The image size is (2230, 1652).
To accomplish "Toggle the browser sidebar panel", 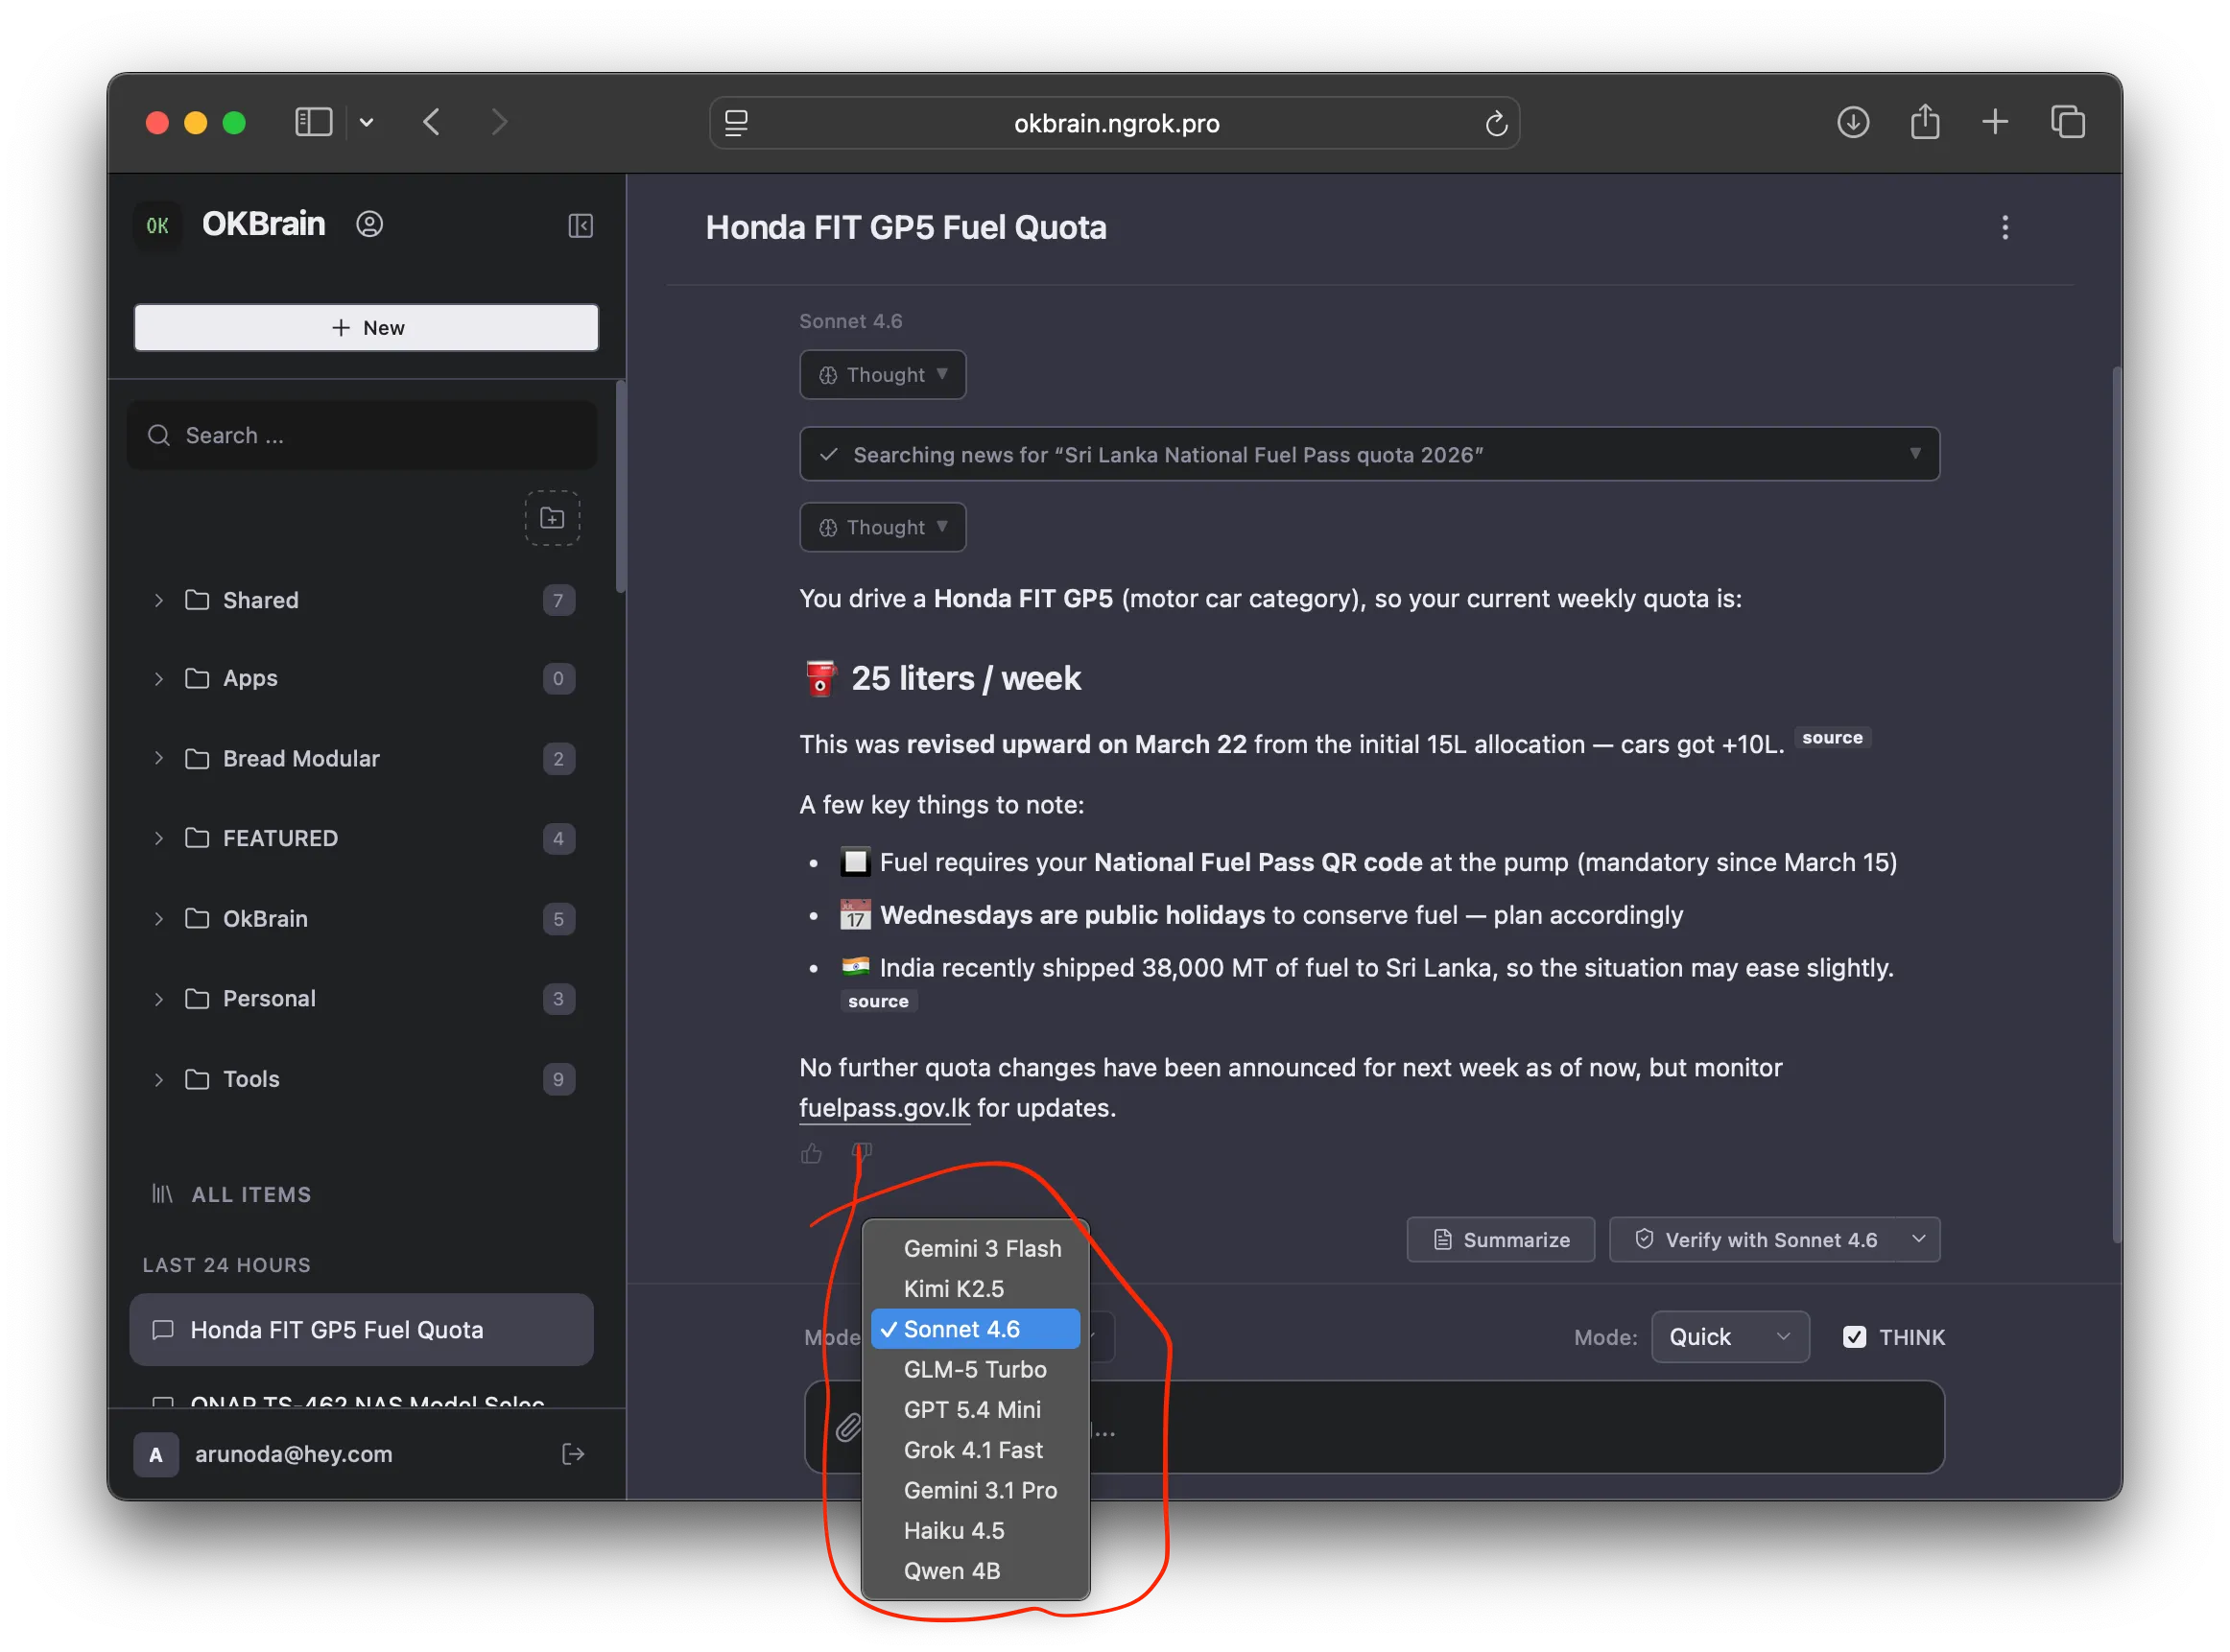I will pyautogui.click(x=313, y=121).
